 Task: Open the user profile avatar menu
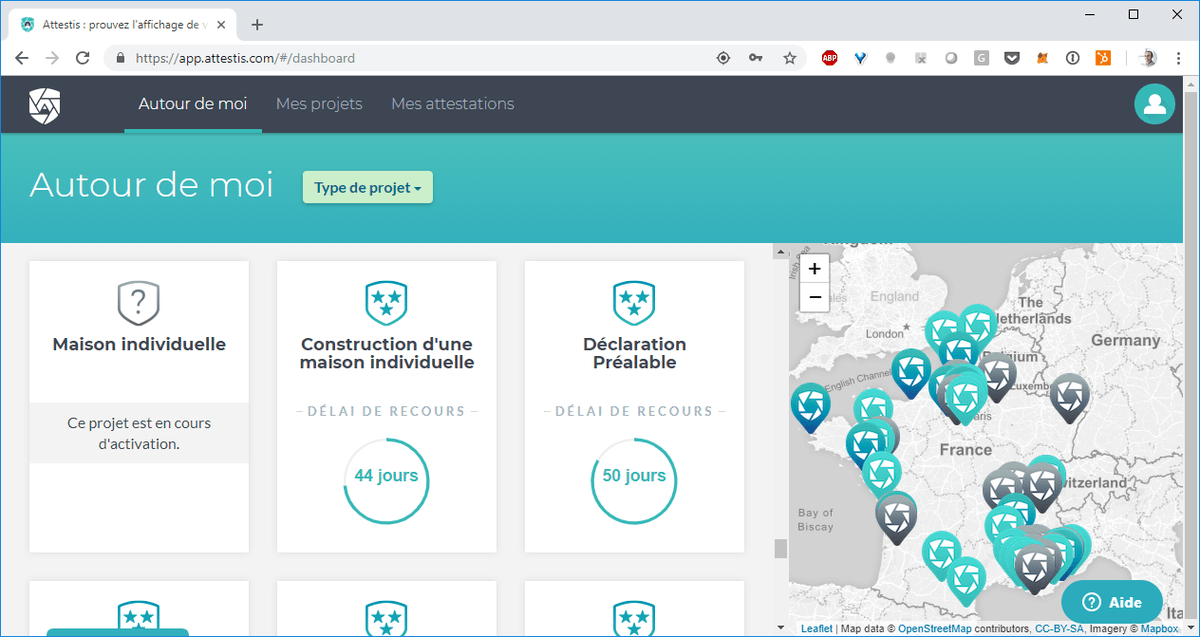tap(1154, 104)
